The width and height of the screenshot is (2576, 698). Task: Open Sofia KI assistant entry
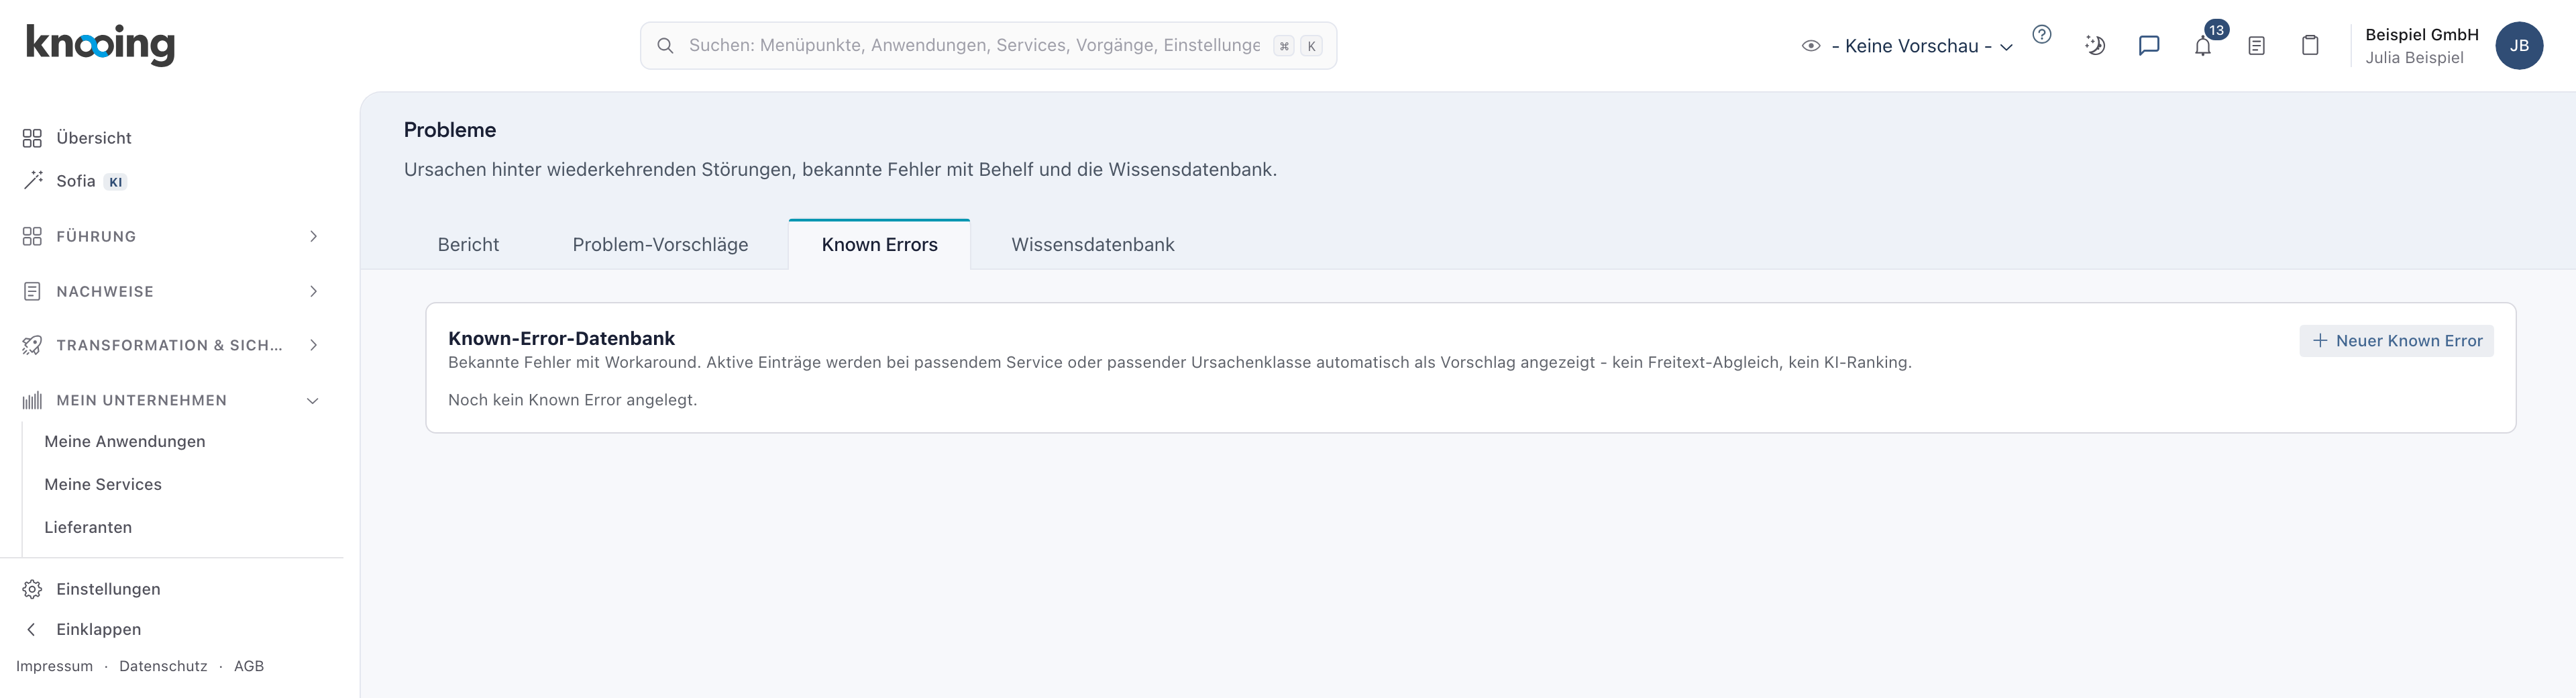(92, 181)
